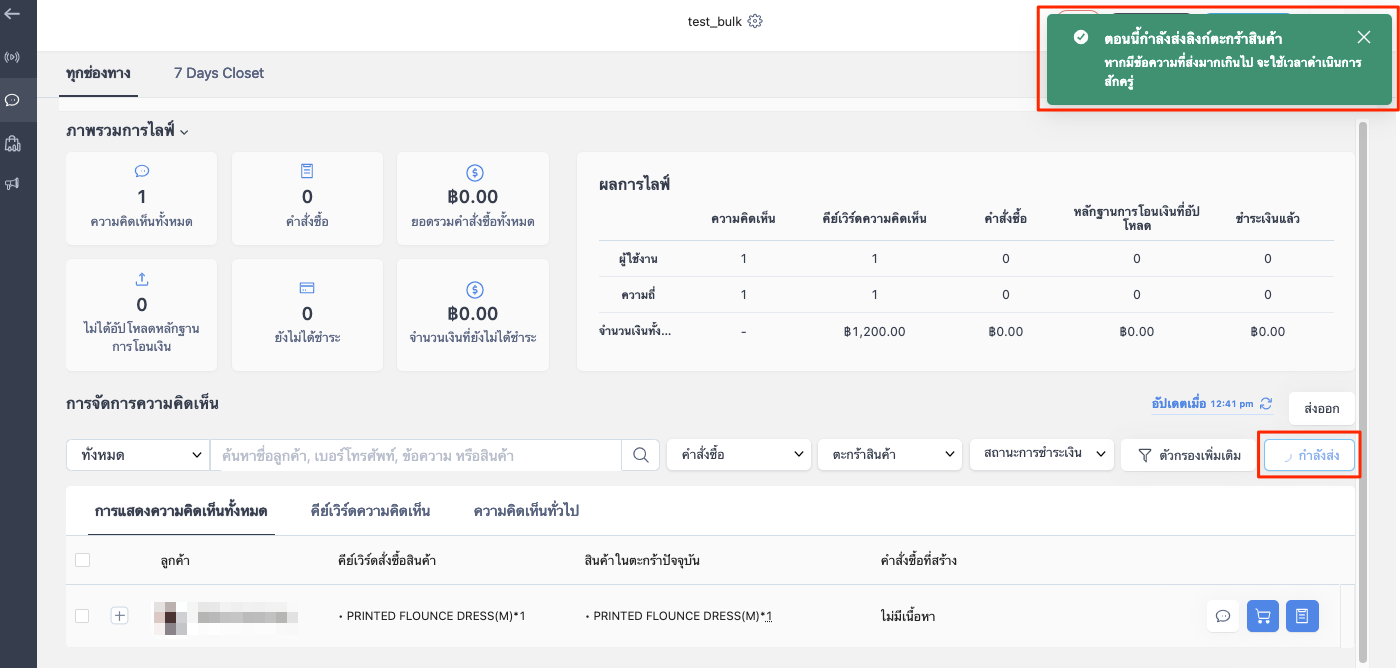Click the จำนวนเงินทั้ง... row label
The image size is (1400, 668).
pos(635,331)
